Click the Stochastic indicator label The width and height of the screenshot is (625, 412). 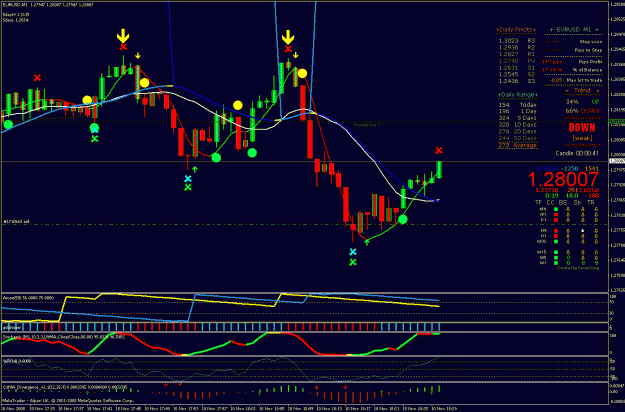[64, 337]
